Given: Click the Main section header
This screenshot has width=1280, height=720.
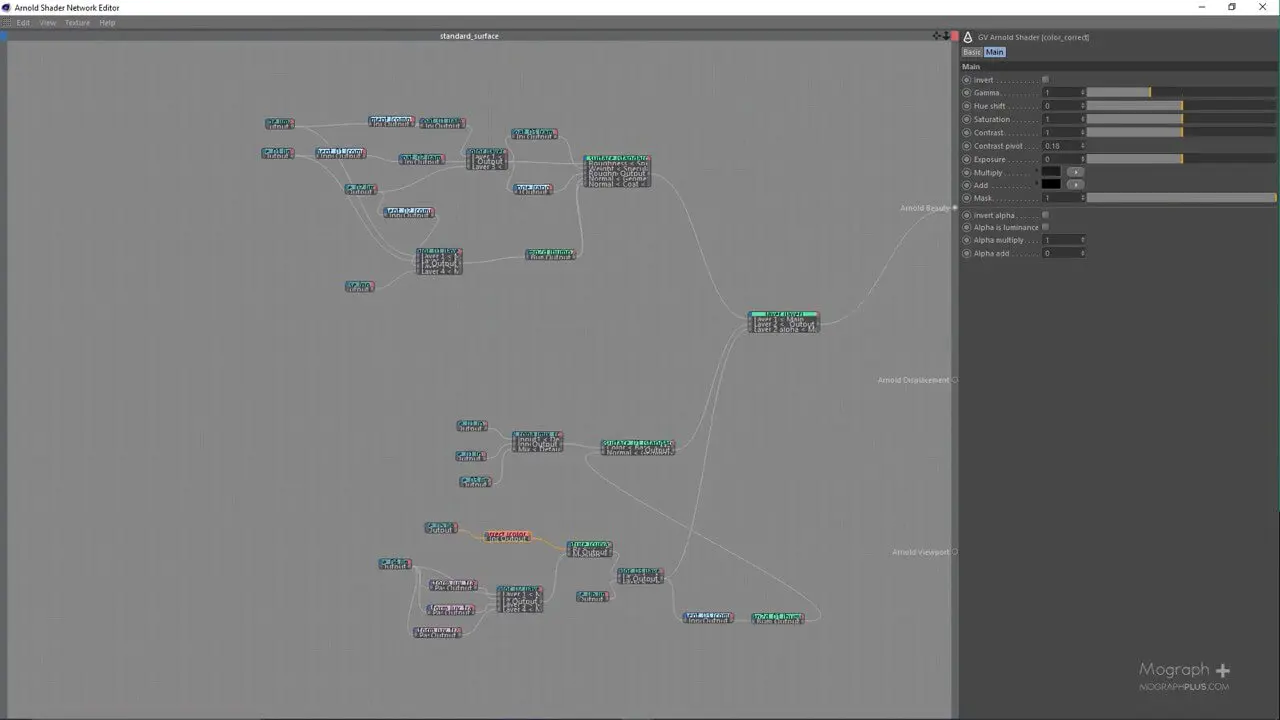Looking at the screenshot, I should tap(1119, 66).
